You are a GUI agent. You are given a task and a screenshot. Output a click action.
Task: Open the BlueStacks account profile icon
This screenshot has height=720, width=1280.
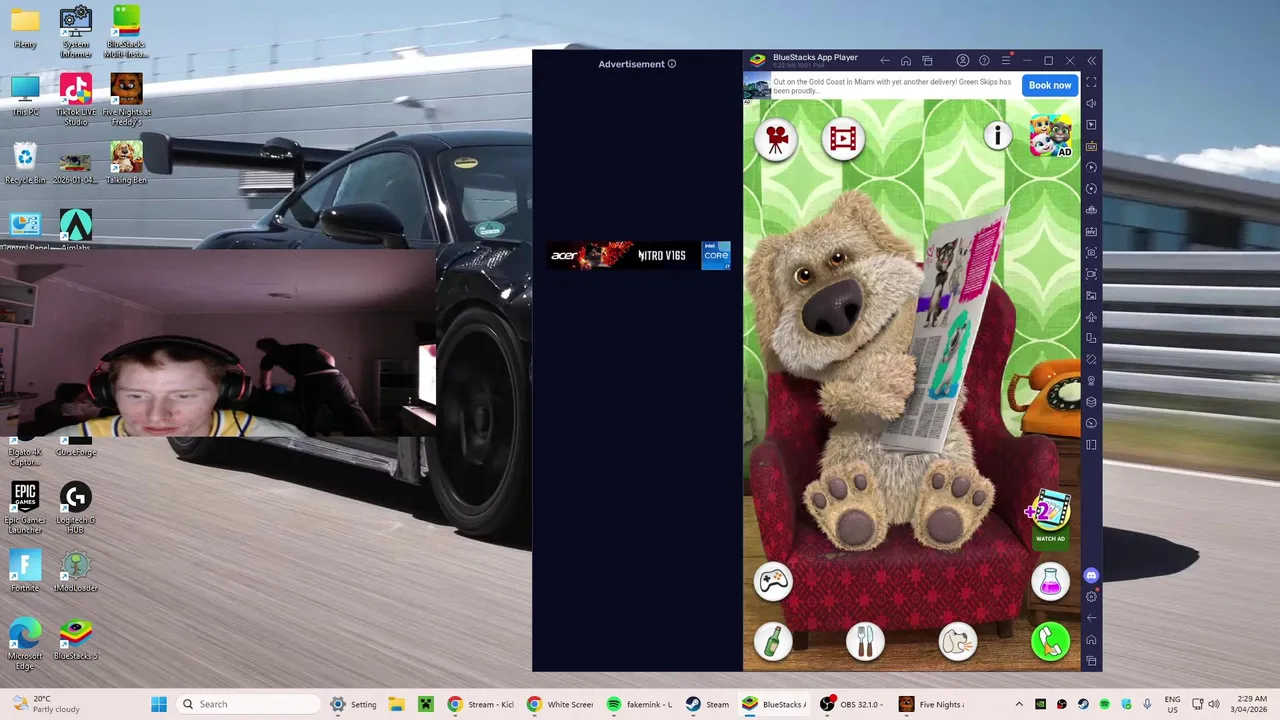pos(962,61)
